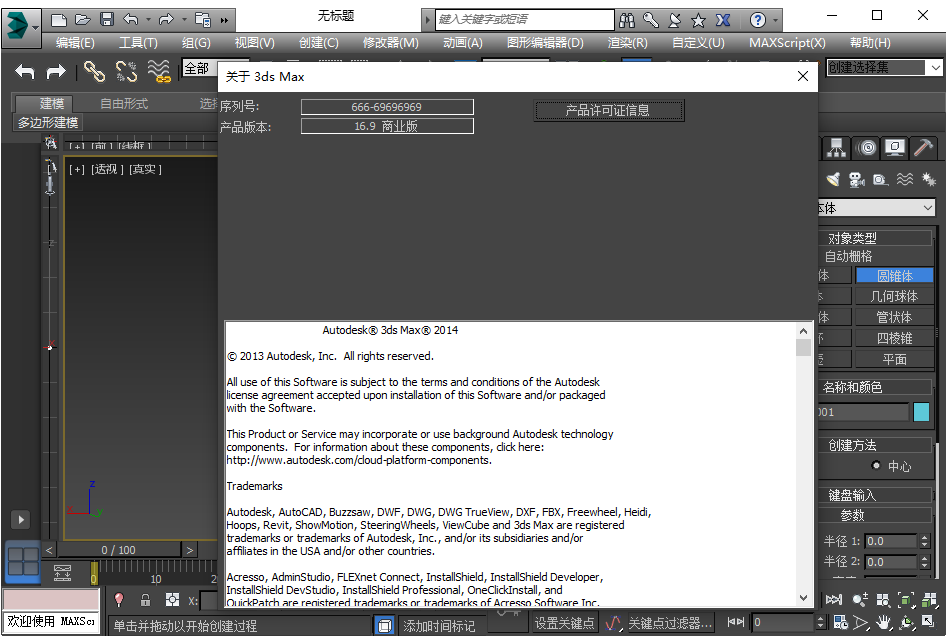947x637 pixels.
Task: Toggle the Key Mode curve icon
Action: (613, 623)
